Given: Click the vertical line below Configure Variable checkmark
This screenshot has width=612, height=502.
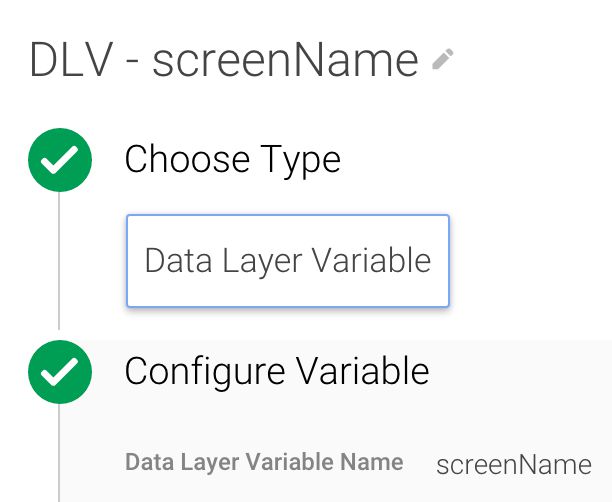Looking at the screenshot, I should (x=59, y=453).
